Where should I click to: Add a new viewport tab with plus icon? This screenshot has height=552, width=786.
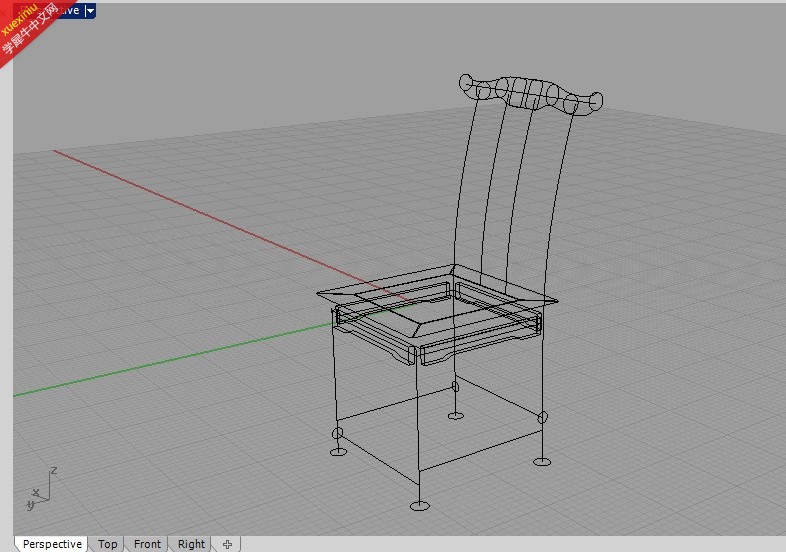(228, 544)
